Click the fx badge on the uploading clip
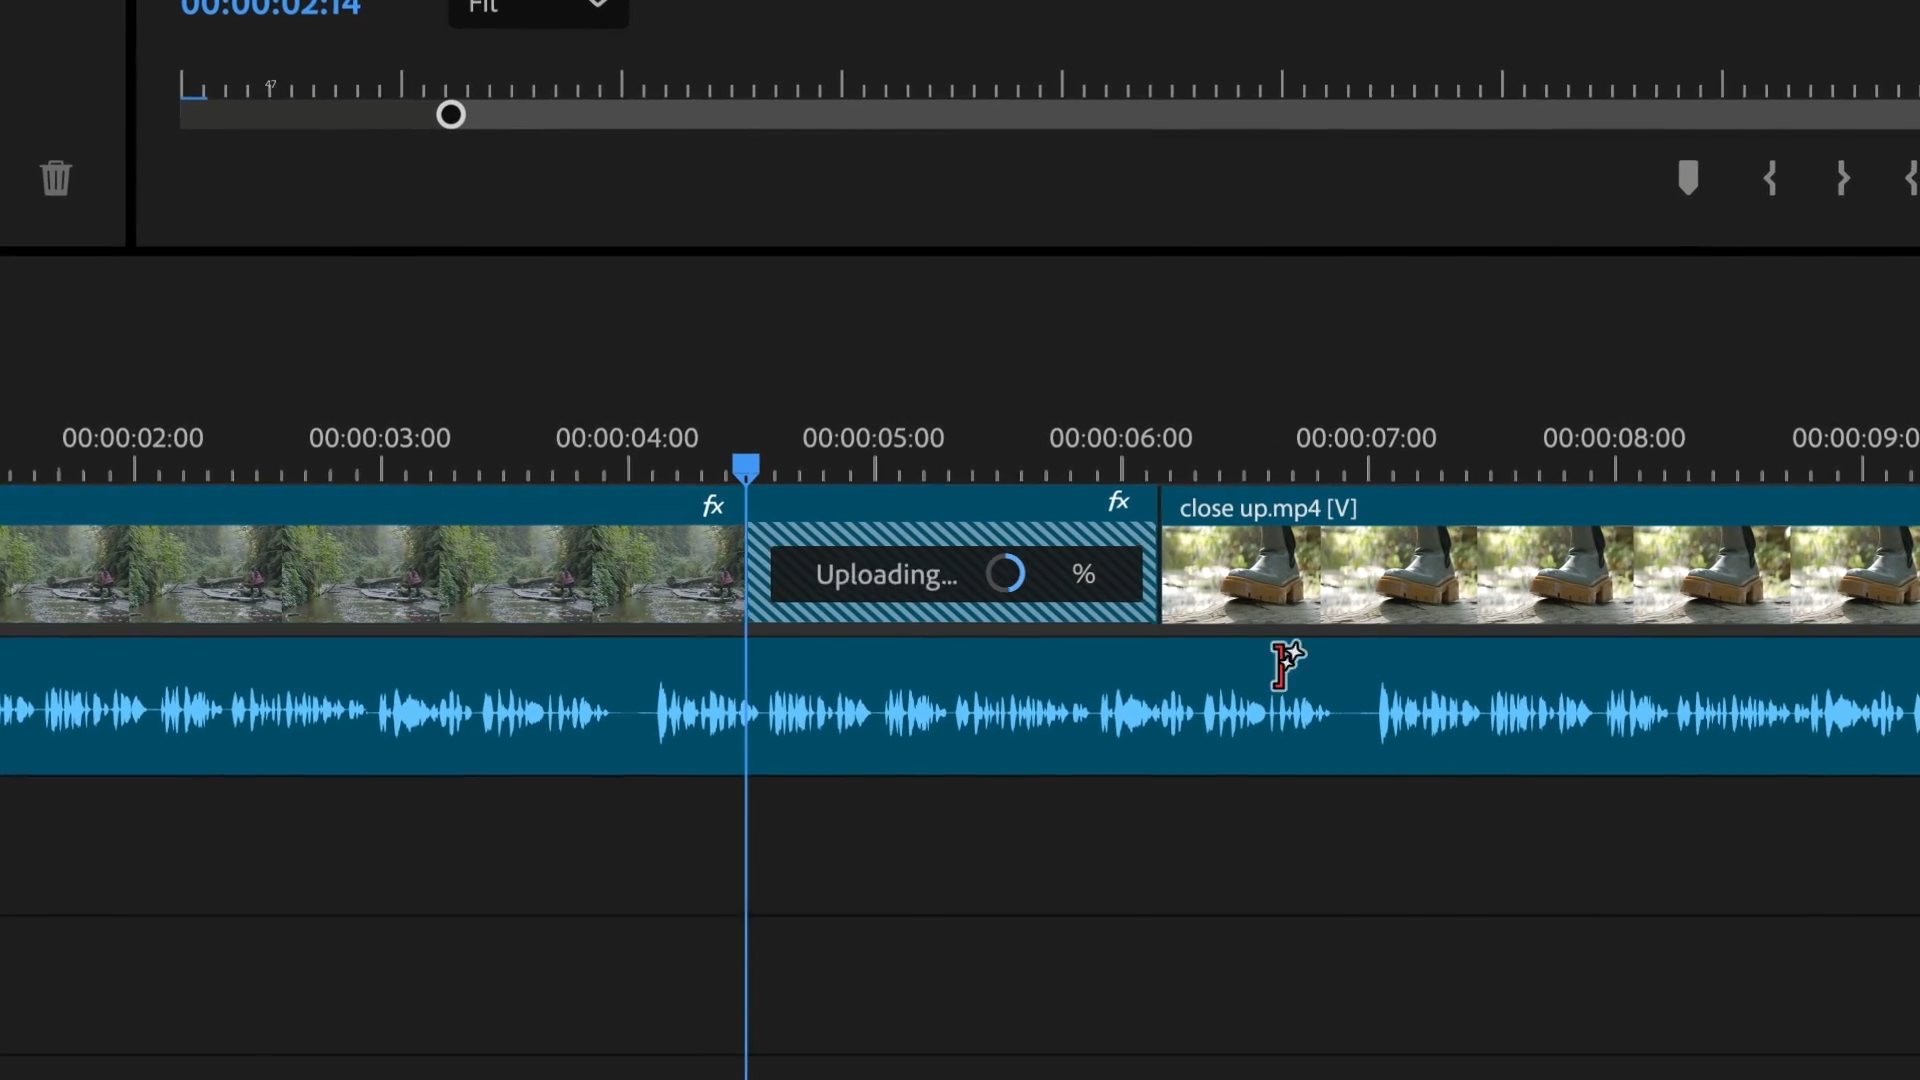1920x1080 pixels. (1118, 502)
